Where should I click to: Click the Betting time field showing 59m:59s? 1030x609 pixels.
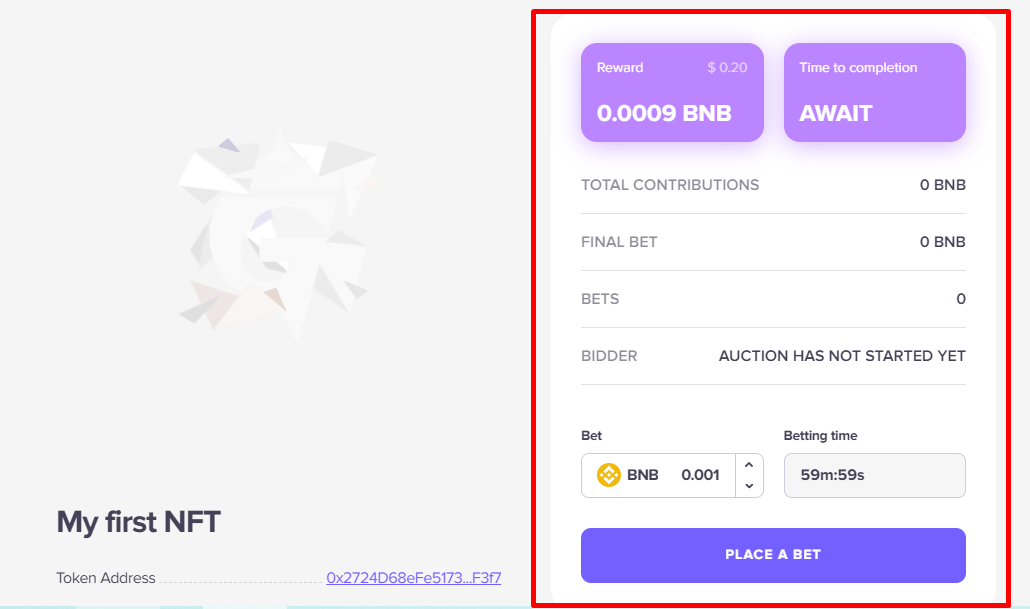(x=874, y=475)
